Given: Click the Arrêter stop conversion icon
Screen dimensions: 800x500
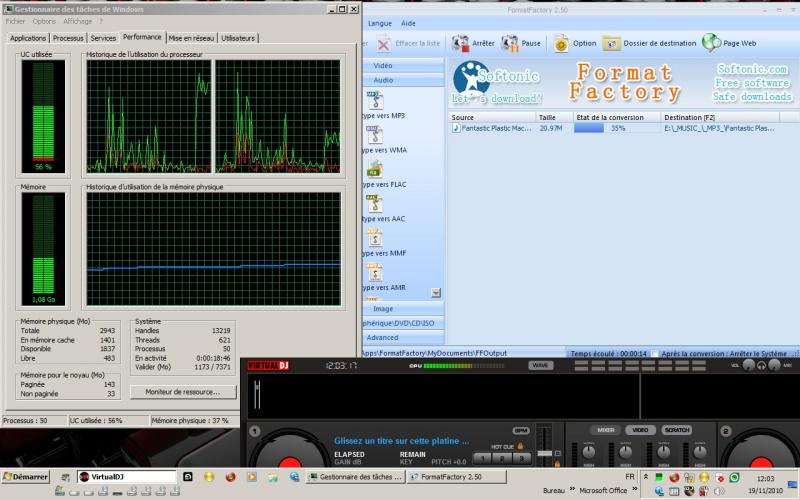Looking at the screenshot, I should (x=460, y=44).
